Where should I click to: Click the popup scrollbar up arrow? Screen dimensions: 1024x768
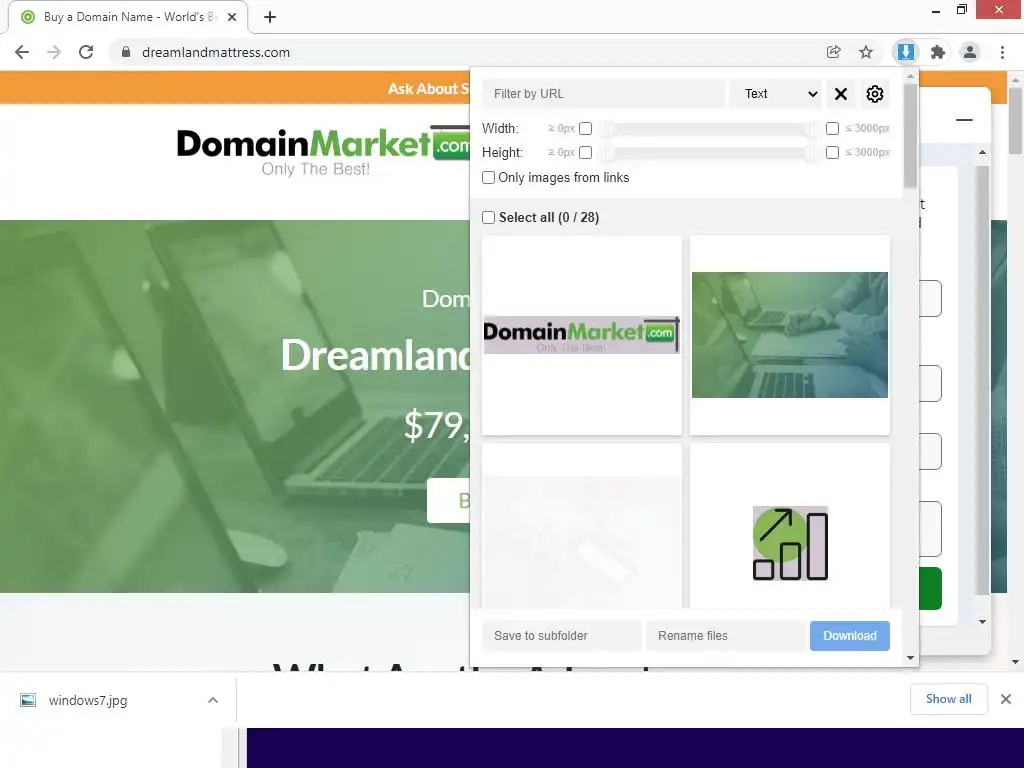pos(910,76)
